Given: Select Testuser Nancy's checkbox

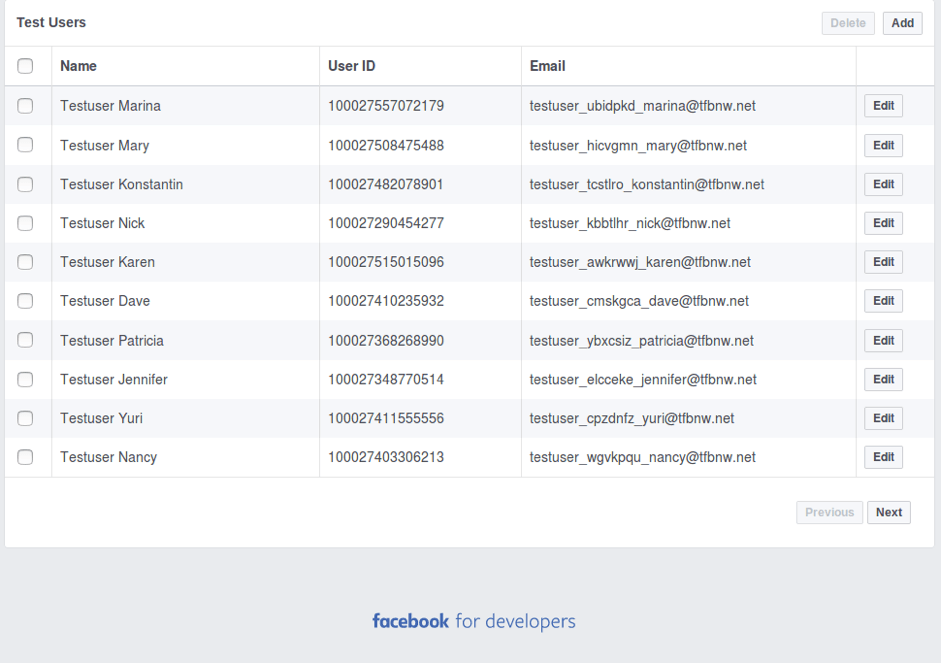Looking at the screenshot, I should 25,457.
